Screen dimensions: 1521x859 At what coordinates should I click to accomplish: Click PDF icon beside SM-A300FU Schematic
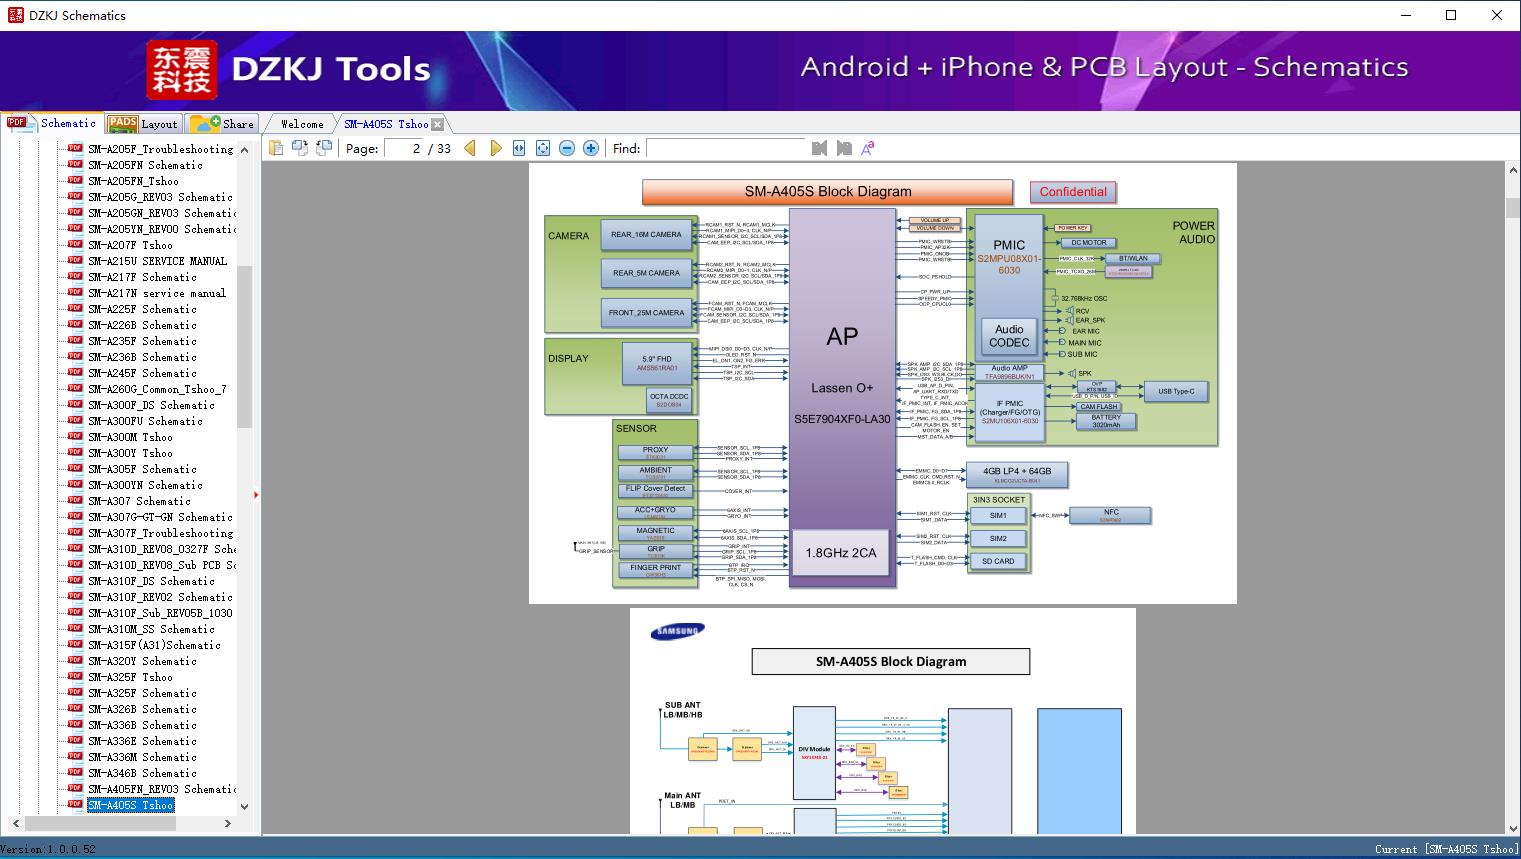[75, 421]
